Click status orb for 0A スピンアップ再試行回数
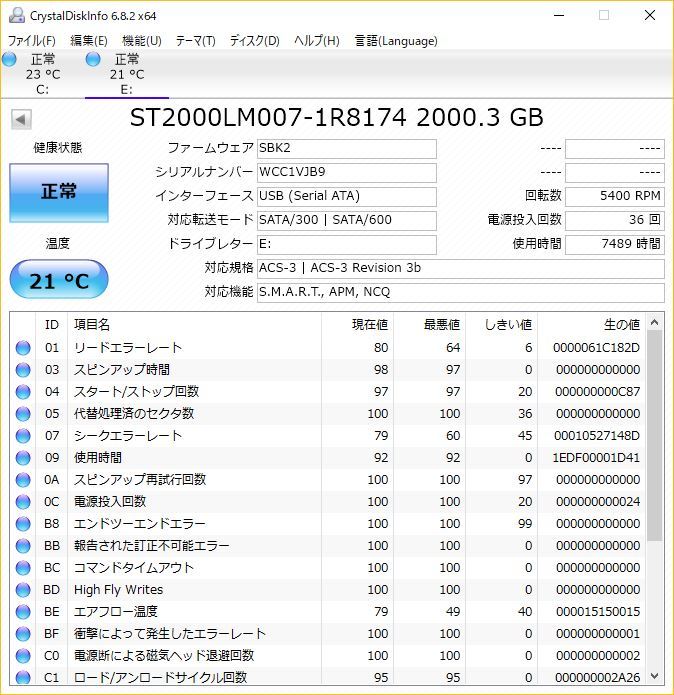 [x=23, y=480]
